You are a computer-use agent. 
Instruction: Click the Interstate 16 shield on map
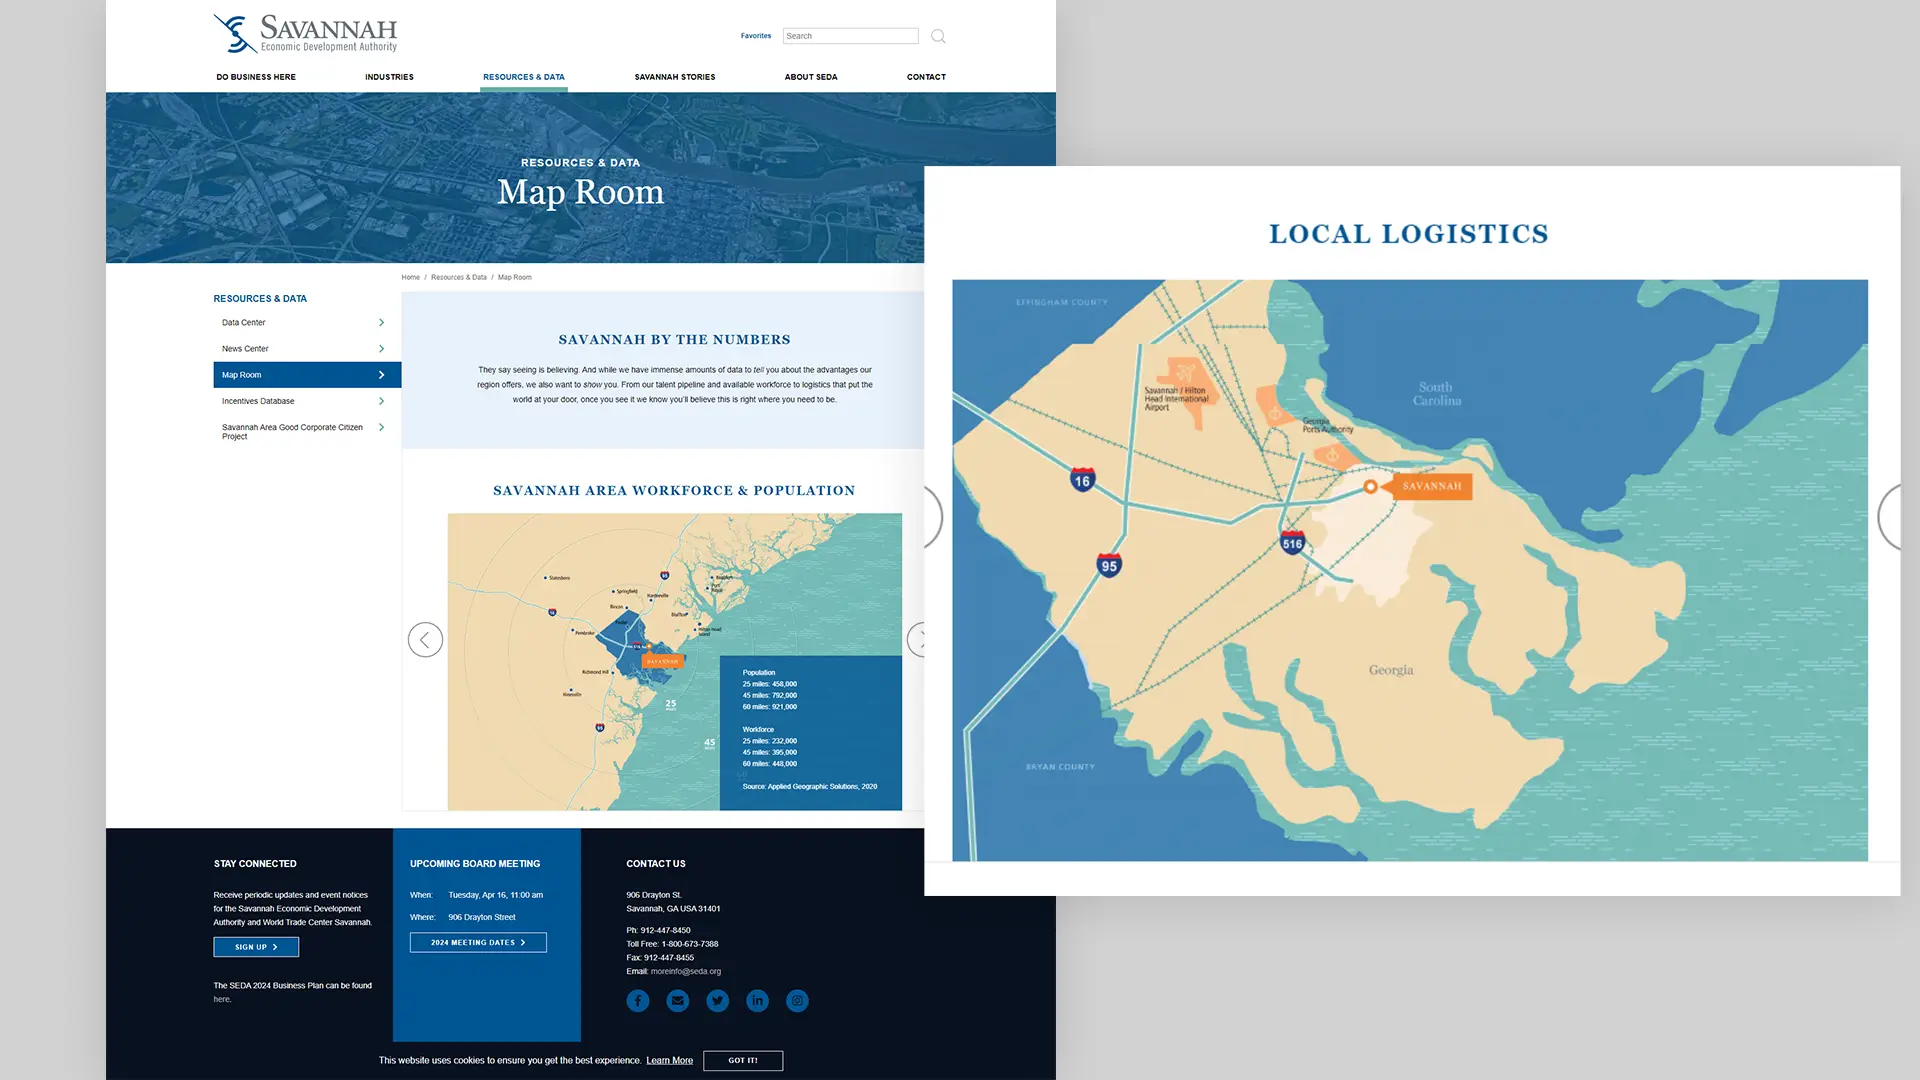tap(1082, 480)
